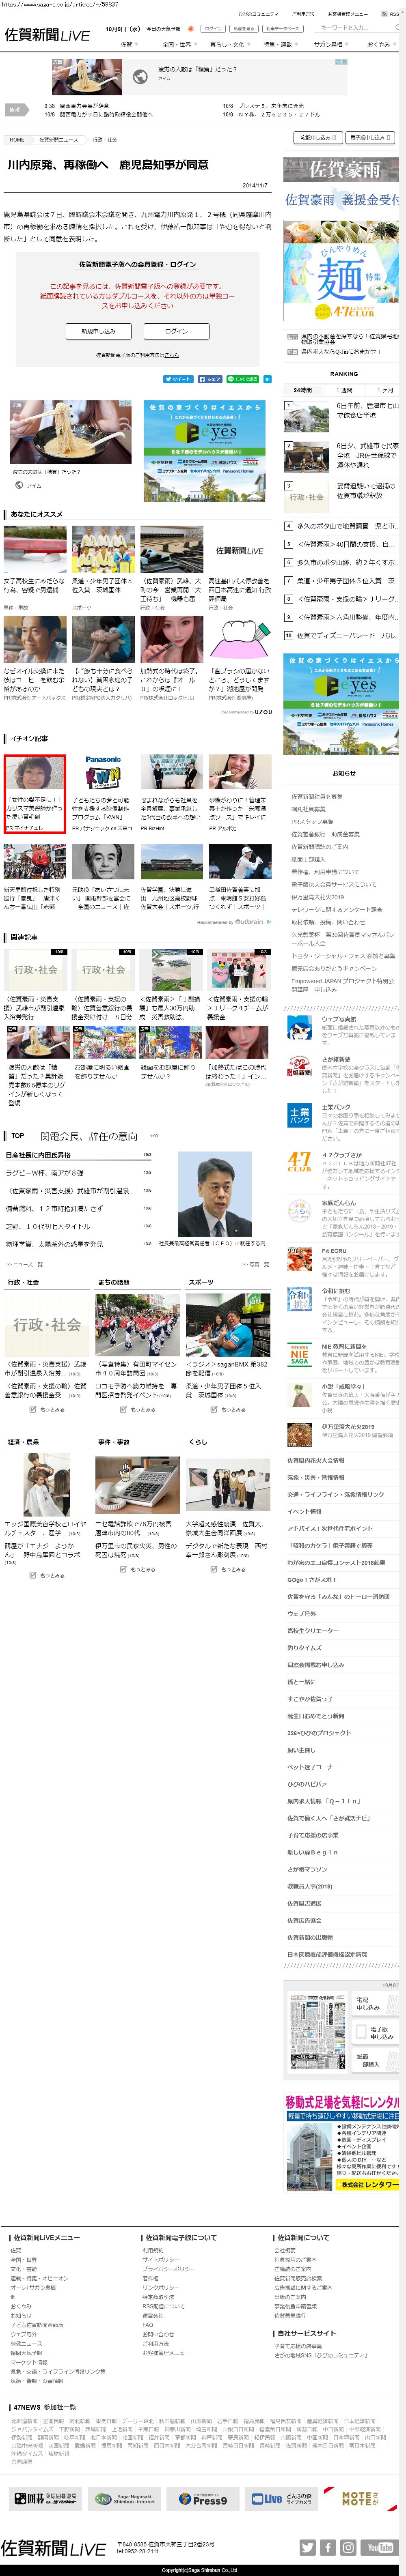
Task: Share article with the Tweet button
Action: tap(178, 379)
